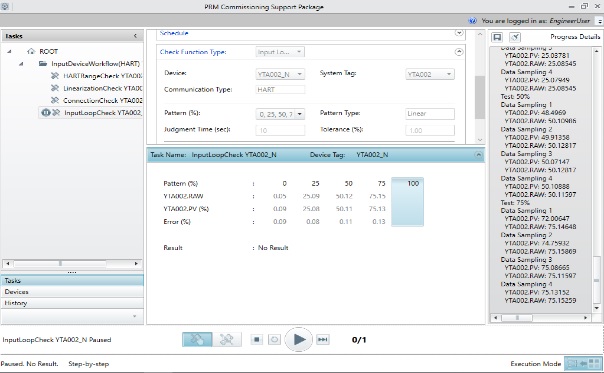Click the 'Test: 50%' line in Progress Details
604x373 pixels.
(515, 96)
